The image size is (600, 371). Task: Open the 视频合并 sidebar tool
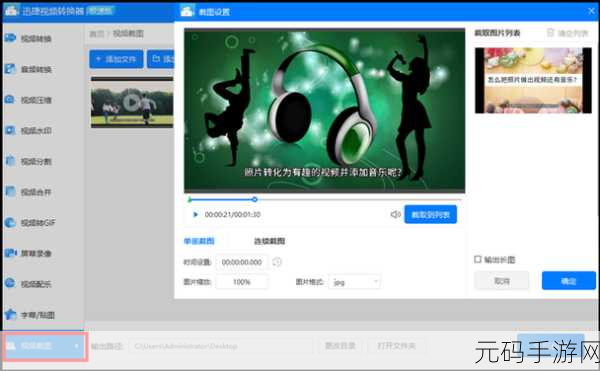pyautogui.click(x=29, y=192)
